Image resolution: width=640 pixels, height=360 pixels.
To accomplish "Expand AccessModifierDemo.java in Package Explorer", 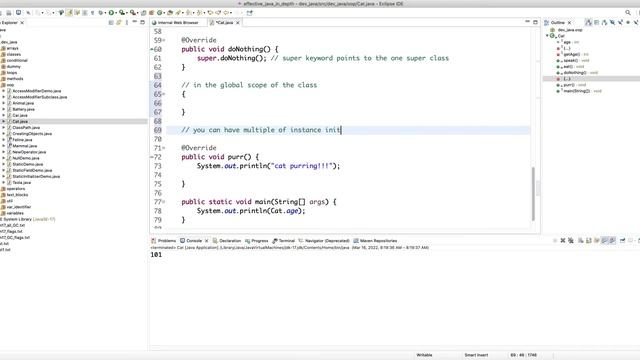I will (4, 91).
